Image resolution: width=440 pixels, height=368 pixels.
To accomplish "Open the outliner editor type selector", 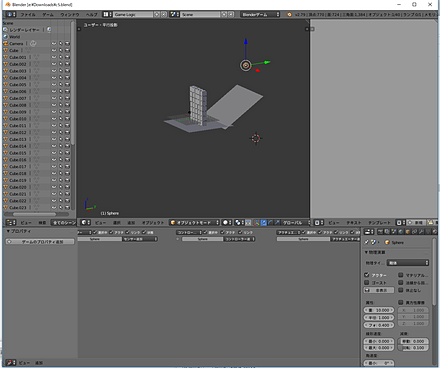I will [11, 222].
